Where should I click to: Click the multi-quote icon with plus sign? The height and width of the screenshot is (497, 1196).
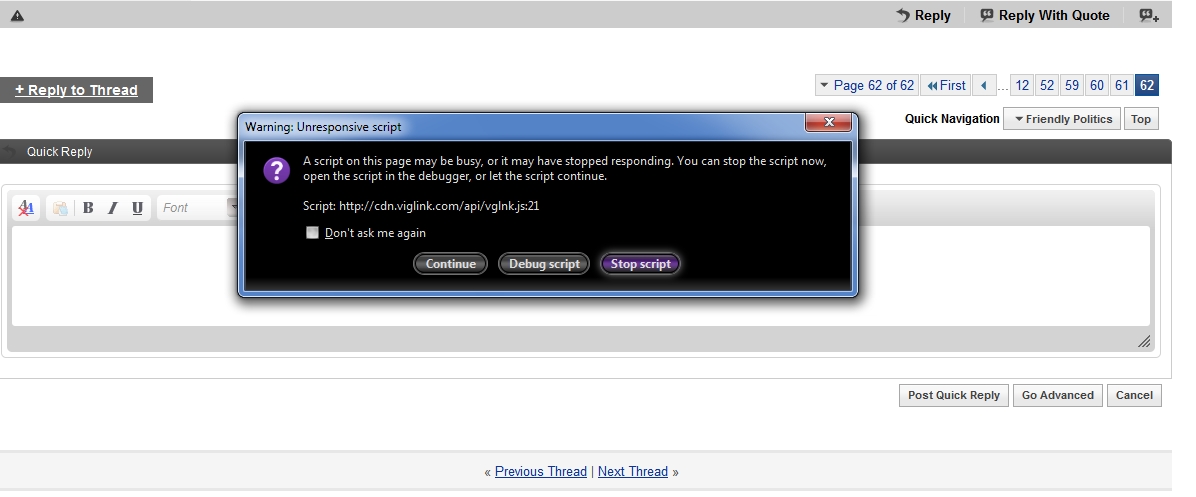pos(1149,15)
